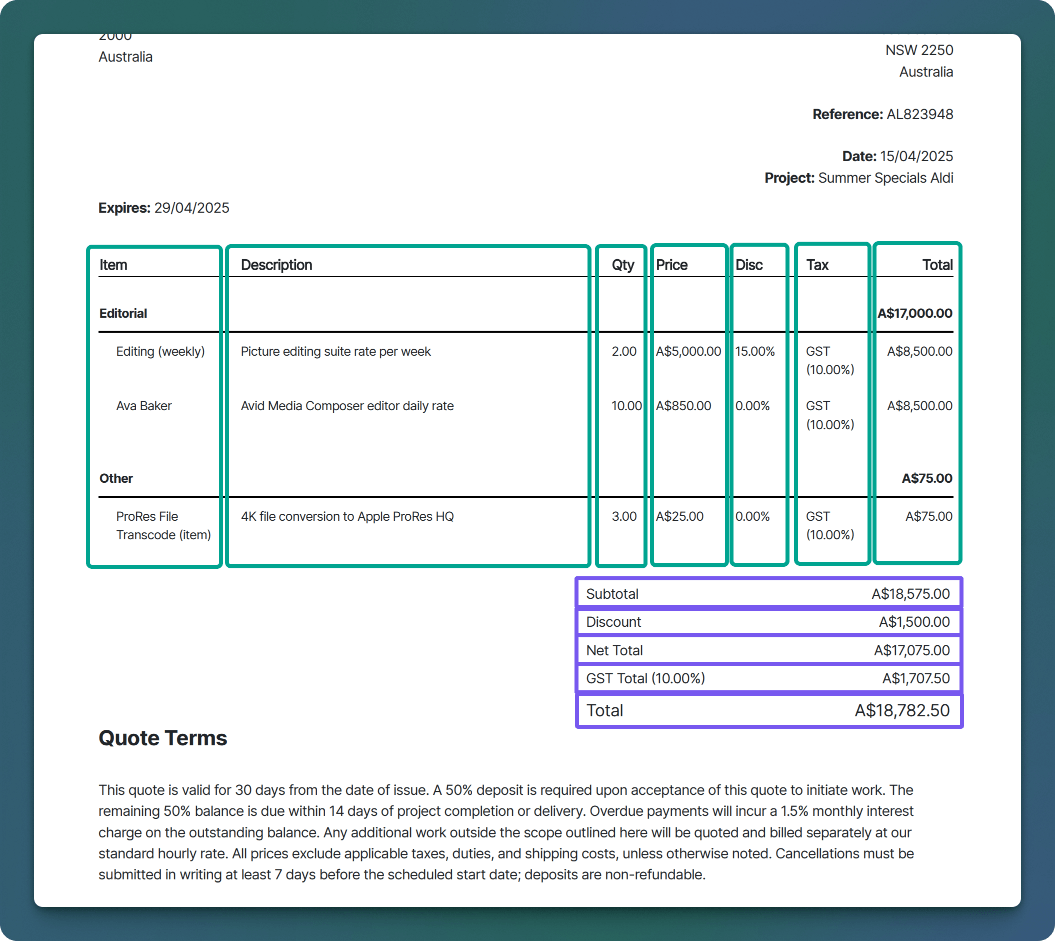The height and width of the screenshot is (941, 1055).
Task: Click the Other section total A$75.00
Action: click(927, 479)
